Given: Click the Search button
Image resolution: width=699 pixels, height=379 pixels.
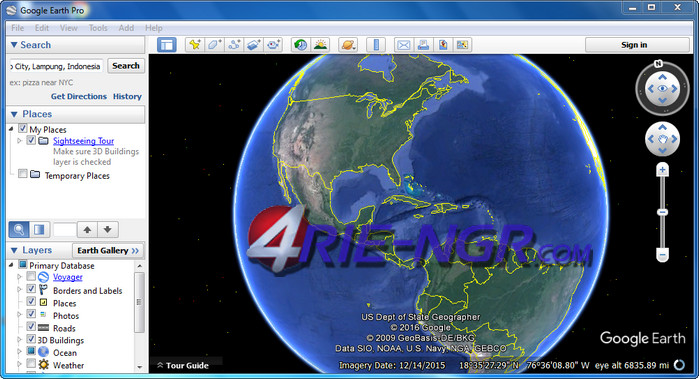Looking at the screenshot, I should click(x=126, y=66).
